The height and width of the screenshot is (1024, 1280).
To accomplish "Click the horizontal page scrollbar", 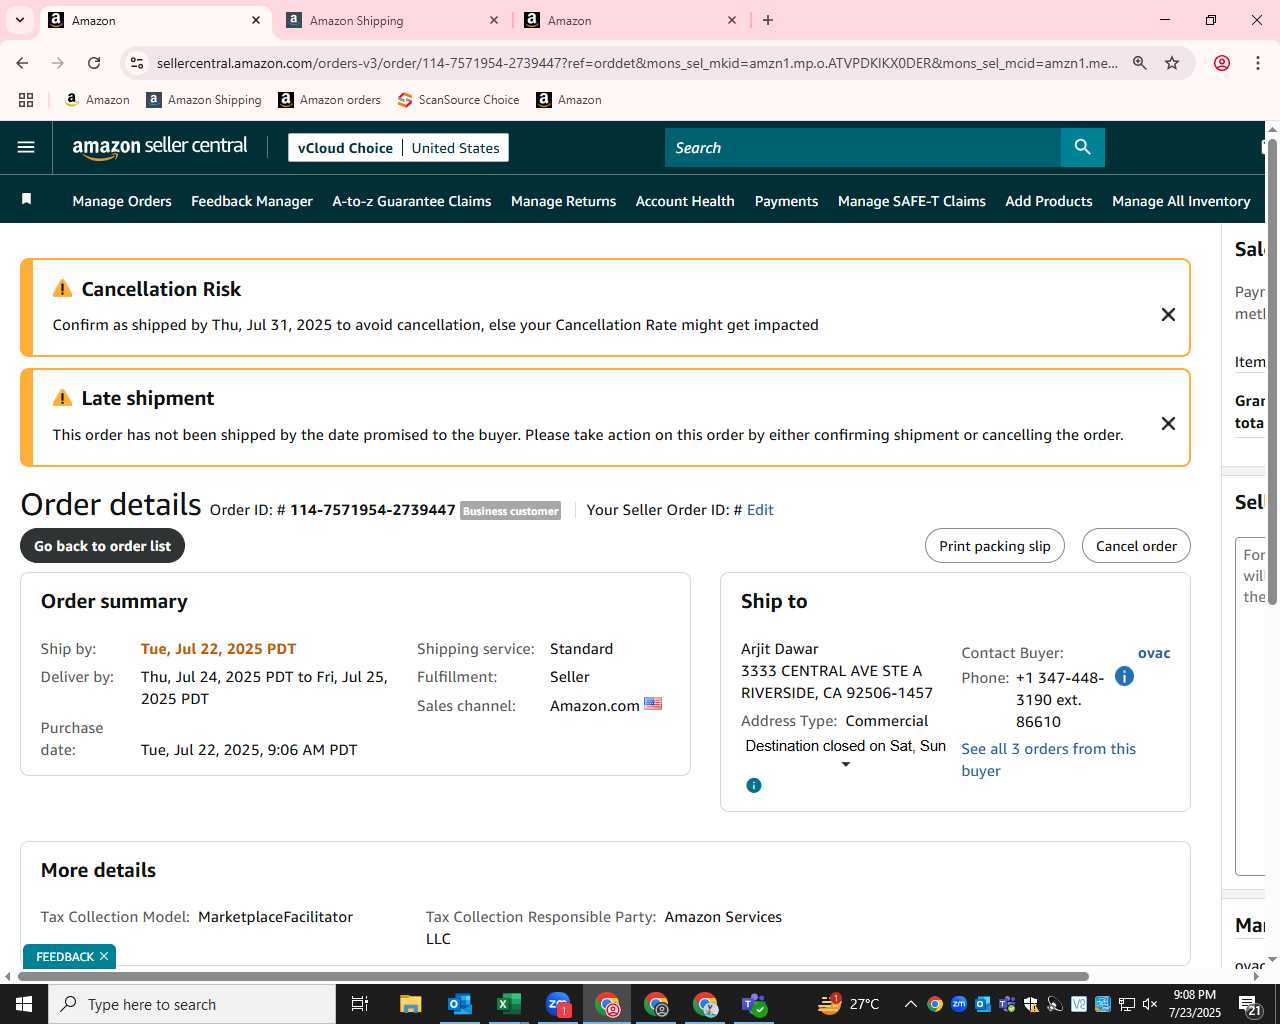I will tap(553, 976).
